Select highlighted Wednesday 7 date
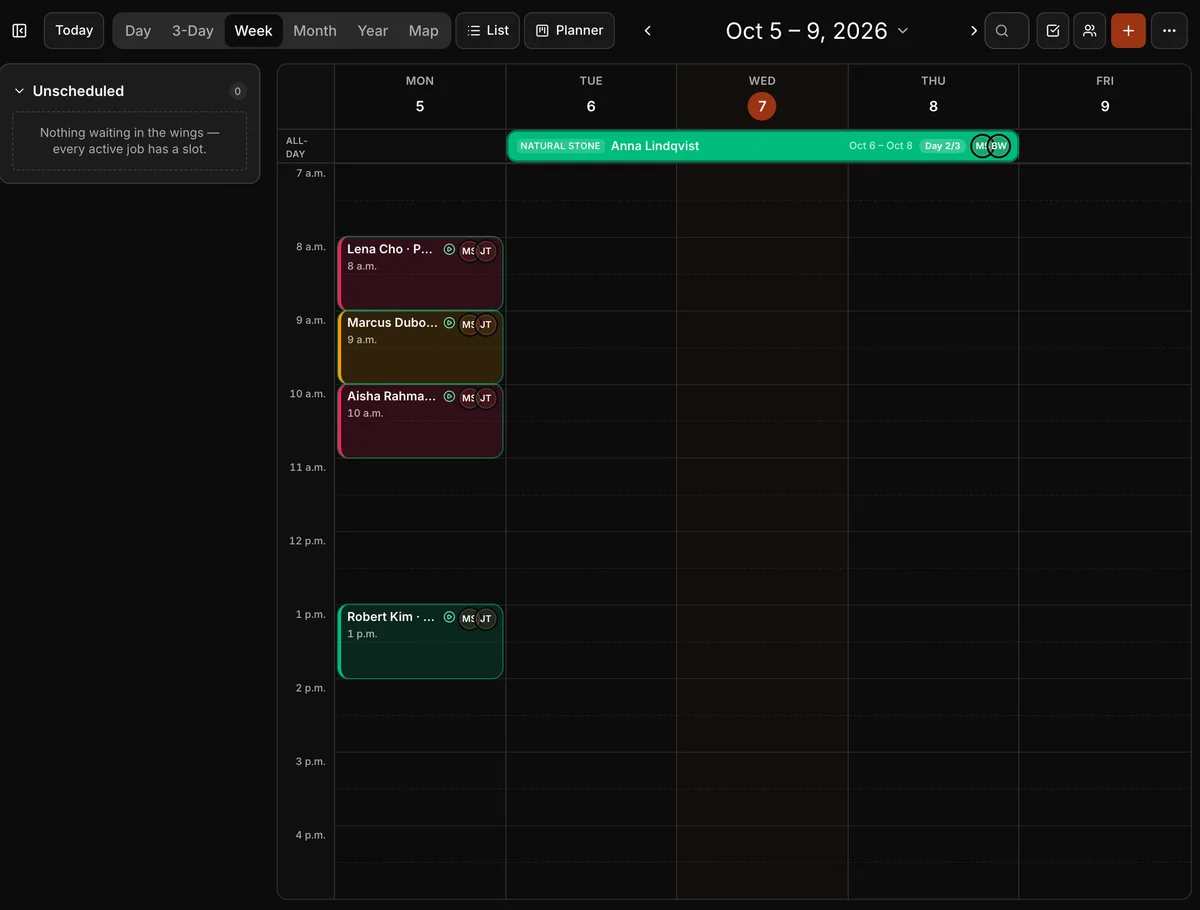 [x=762, y=106]
